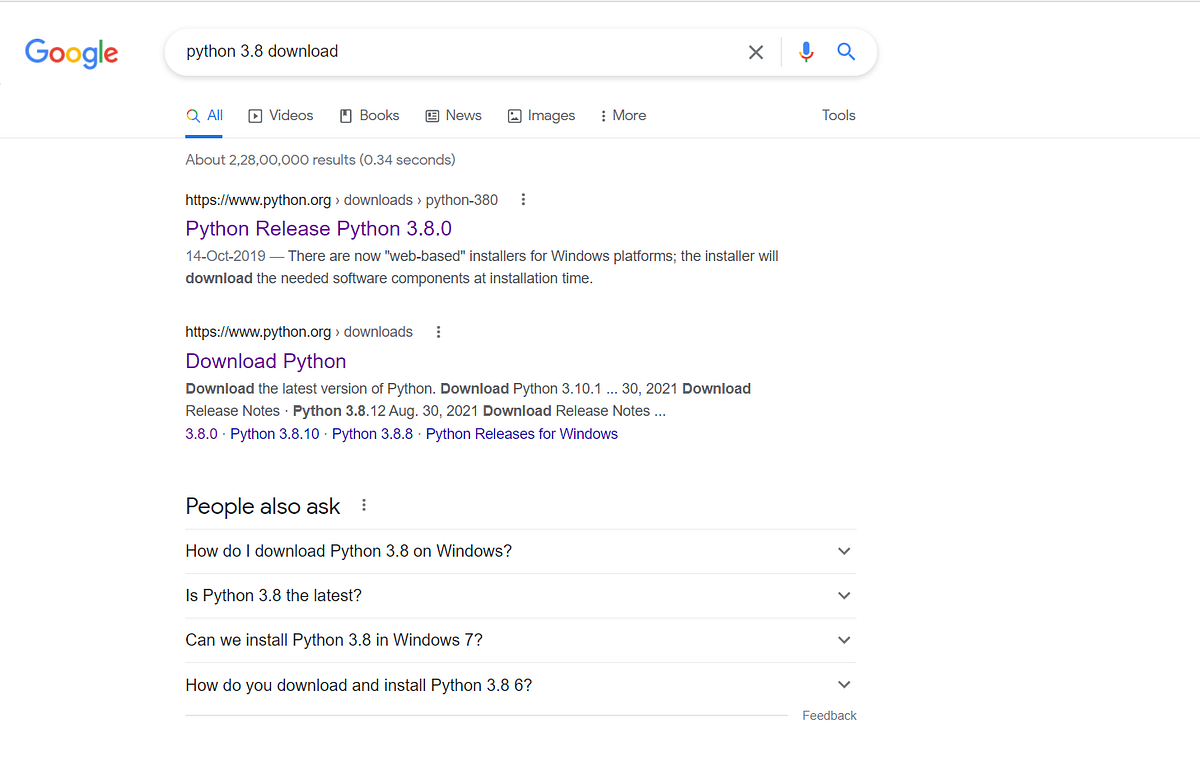Expand Is Python 3.8 the latest question
Screen dimensions: 1200x770
pyautogui.click(x=520, y=595)
